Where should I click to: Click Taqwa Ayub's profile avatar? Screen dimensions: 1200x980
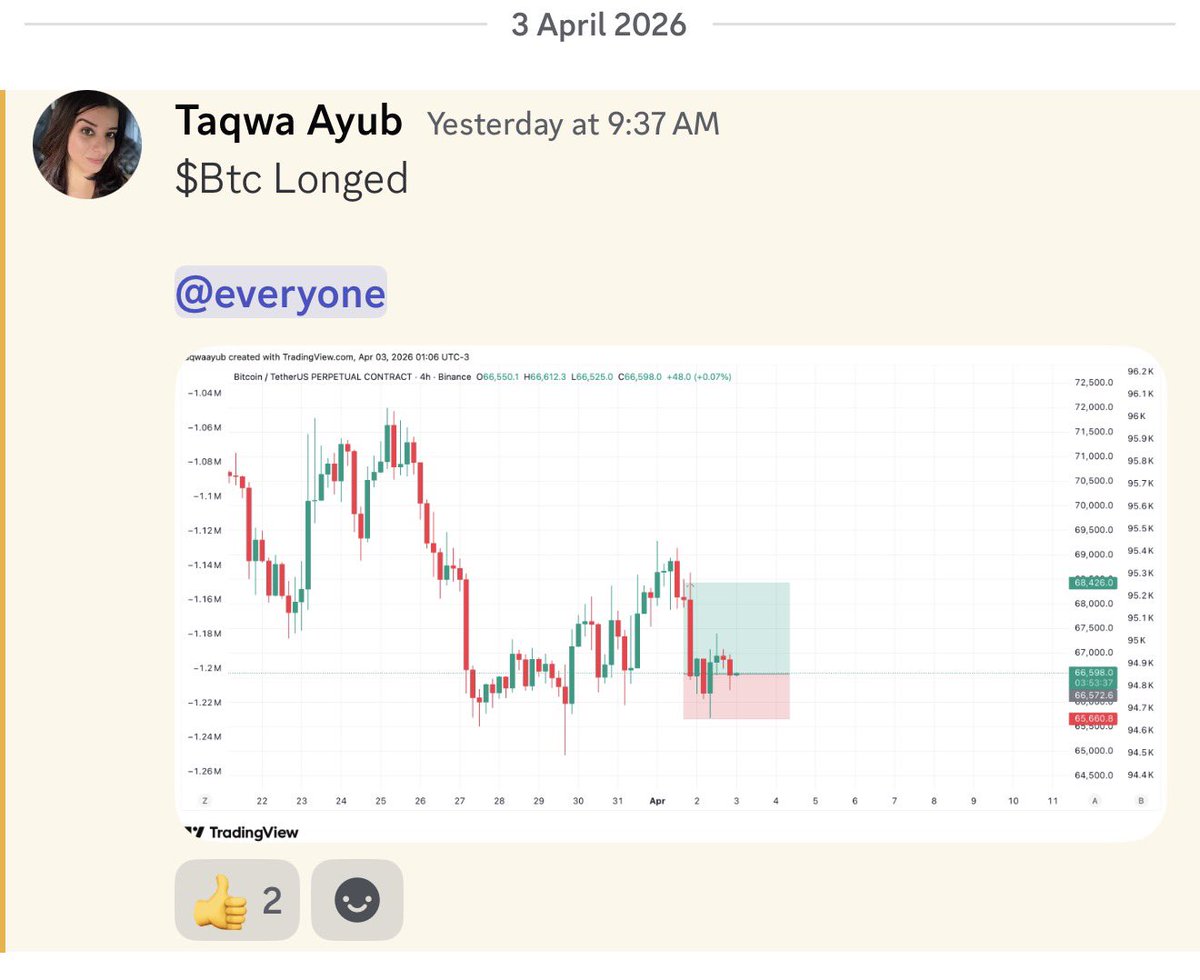coord(87,144)
